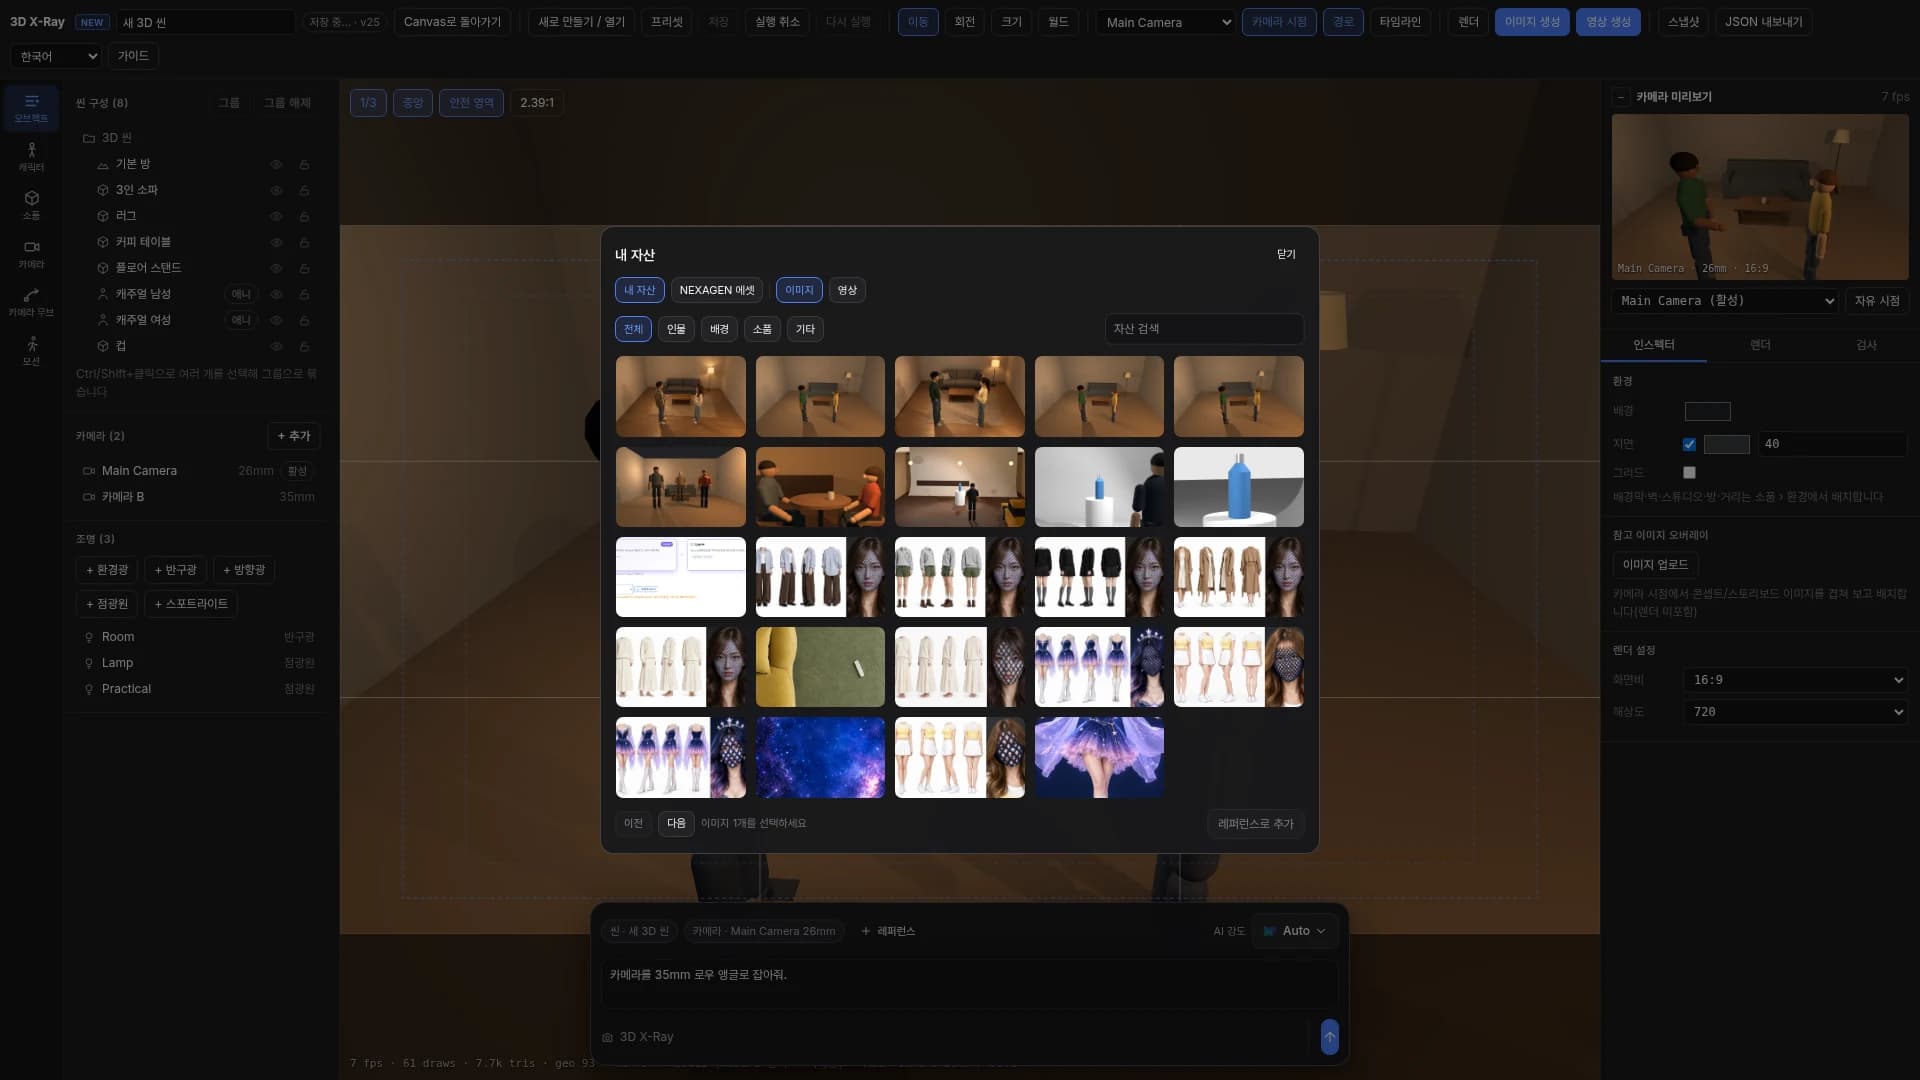This screenshot has height=1080, width=1920.
Task: Click the bulb icon beside Practical light
Action: click(89, 689)
